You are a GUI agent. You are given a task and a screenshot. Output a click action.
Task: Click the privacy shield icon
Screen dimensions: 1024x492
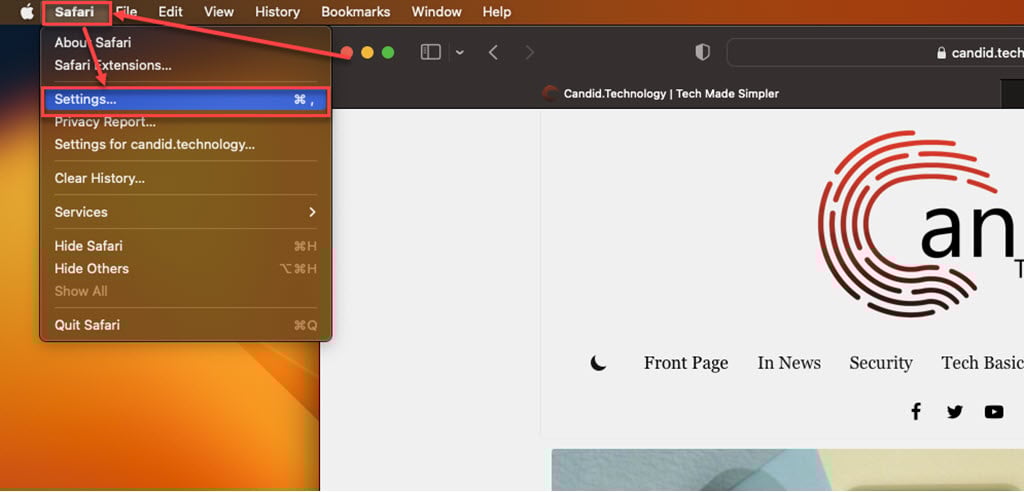click(x=702, y=52)
